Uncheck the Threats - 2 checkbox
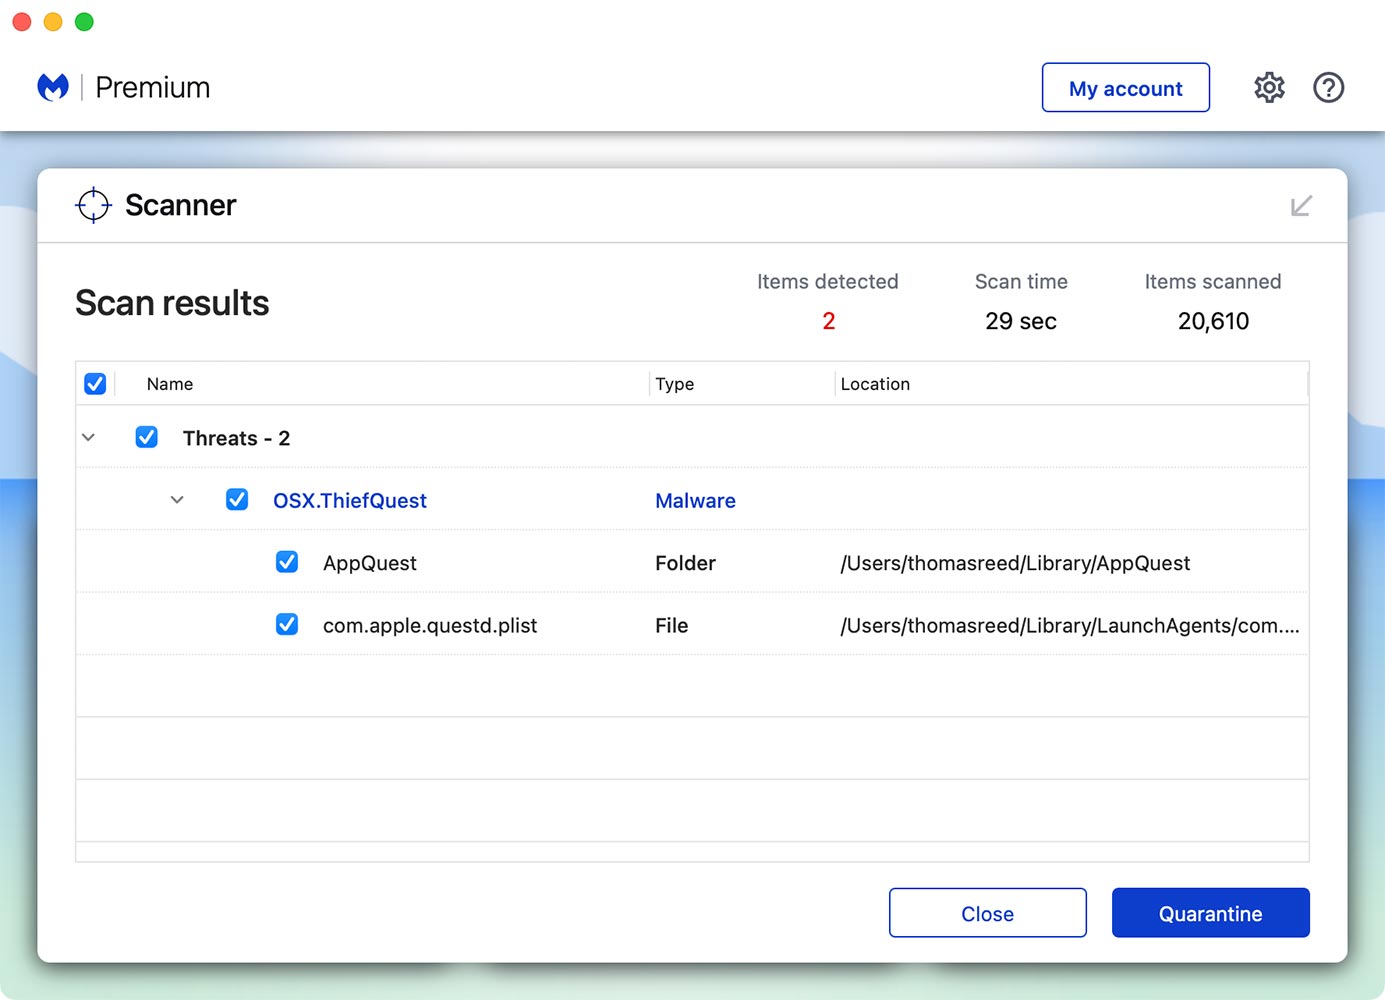Viewport: 1385px width, 1000px height. 146,437
